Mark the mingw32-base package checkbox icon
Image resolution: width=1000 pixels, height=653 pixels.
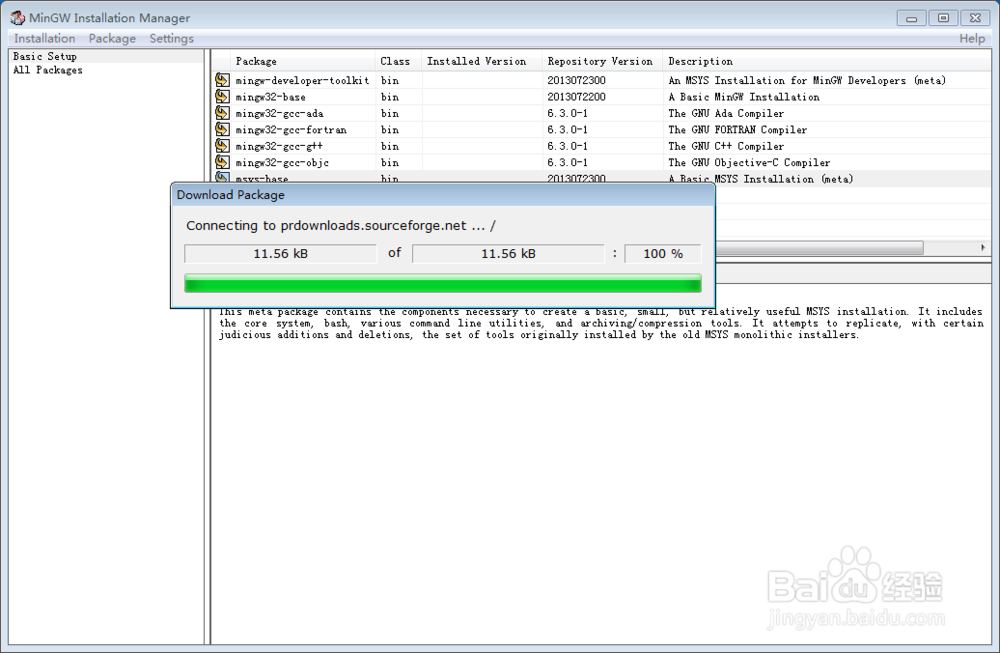(222, 96)
